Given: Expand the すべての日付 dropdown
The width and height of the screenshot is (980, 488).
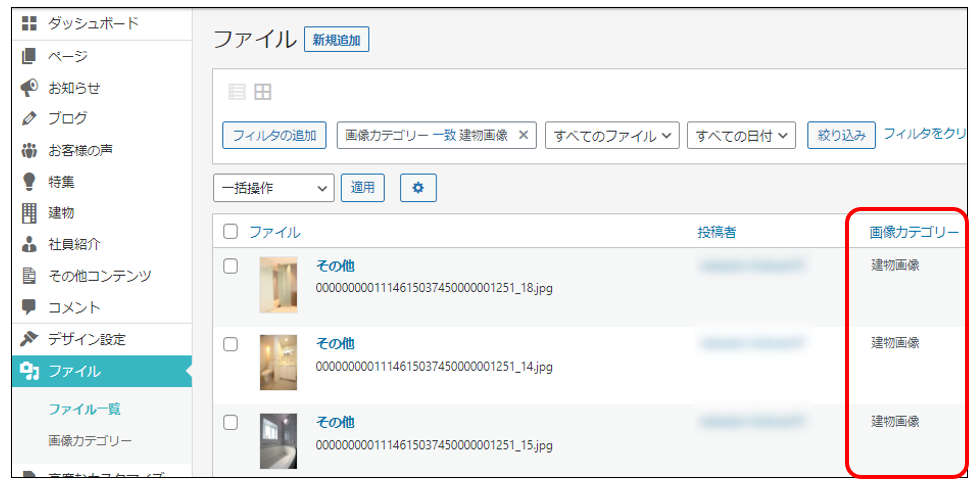Looking at the screenshot, I should pos(741,135).
